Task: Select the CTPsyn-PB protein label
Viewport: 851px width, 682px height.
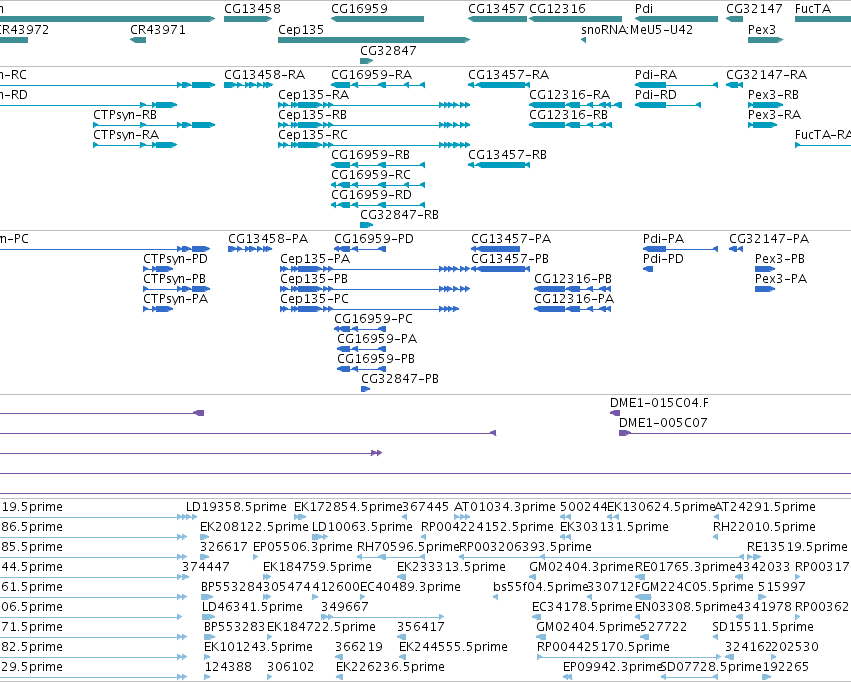Action: pyautogui.click(x=174, y=278)
